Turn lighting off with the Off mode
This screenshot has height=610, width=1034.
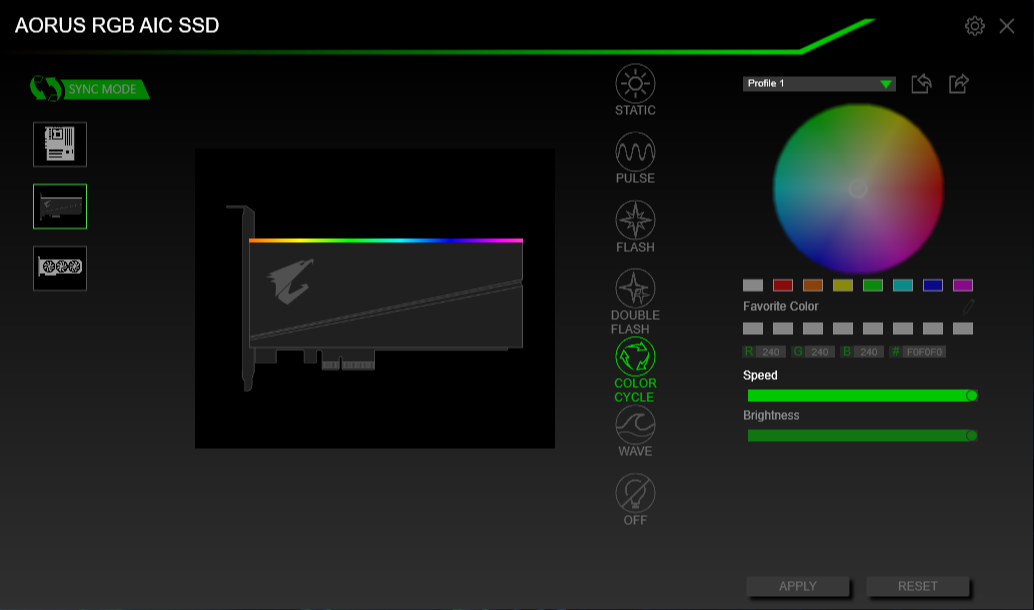(635, 494)
